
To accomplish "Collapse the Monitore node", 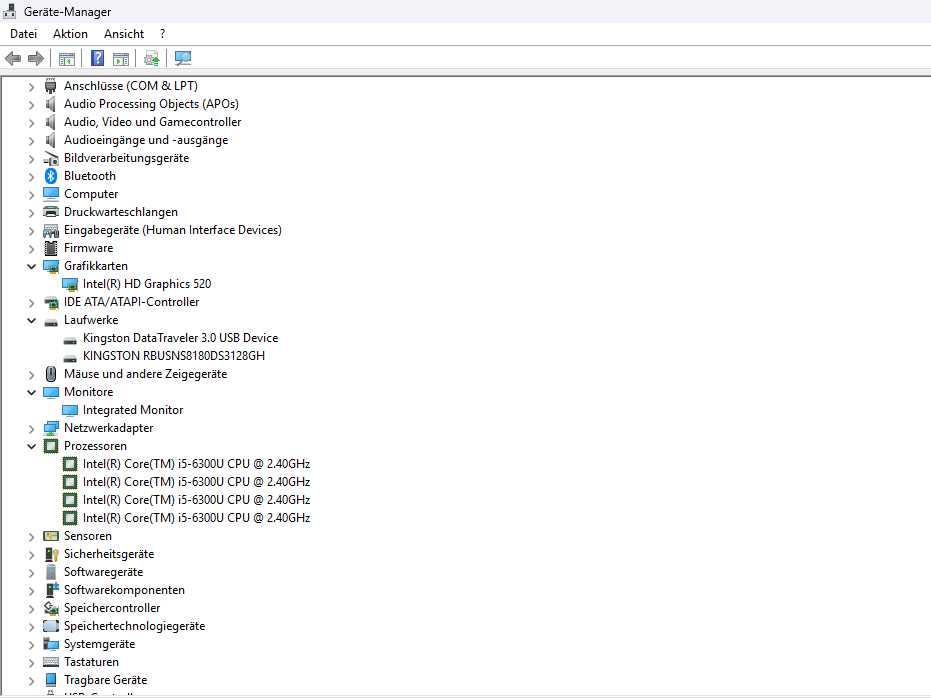I will point(31,392).
